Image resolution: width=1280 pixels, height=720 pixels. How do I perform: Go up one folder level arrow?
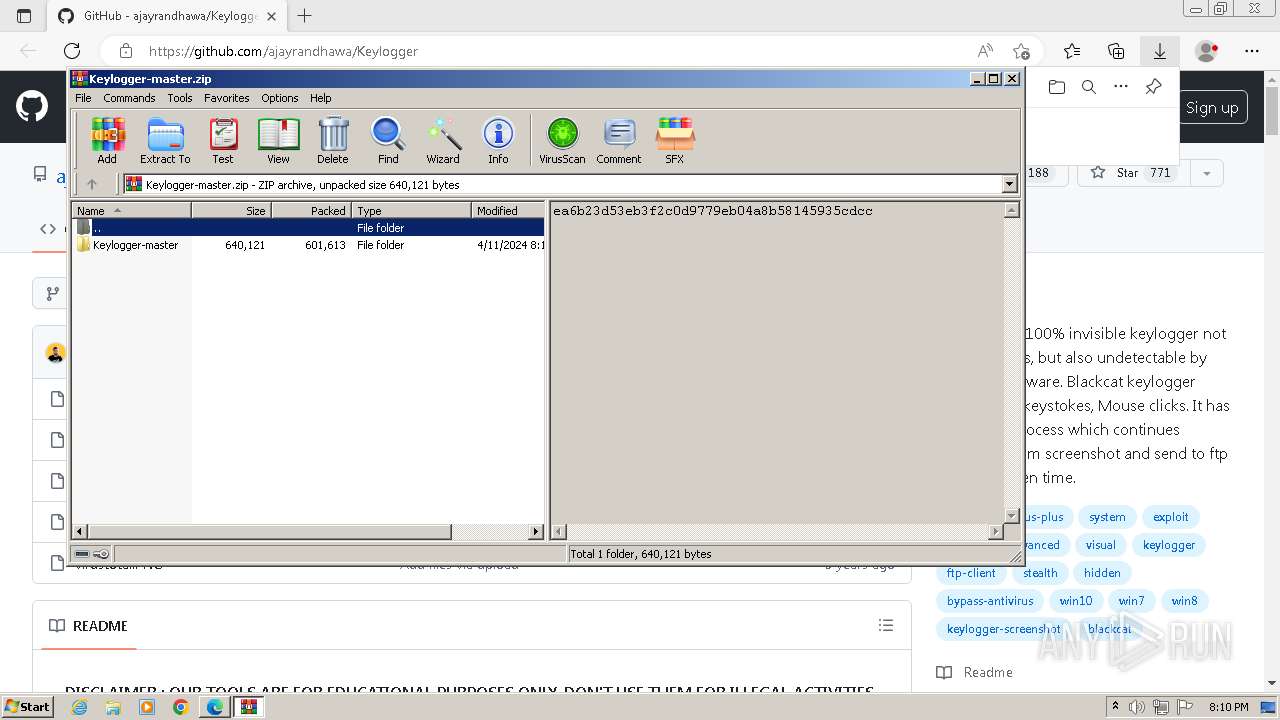tap(92, 184)
